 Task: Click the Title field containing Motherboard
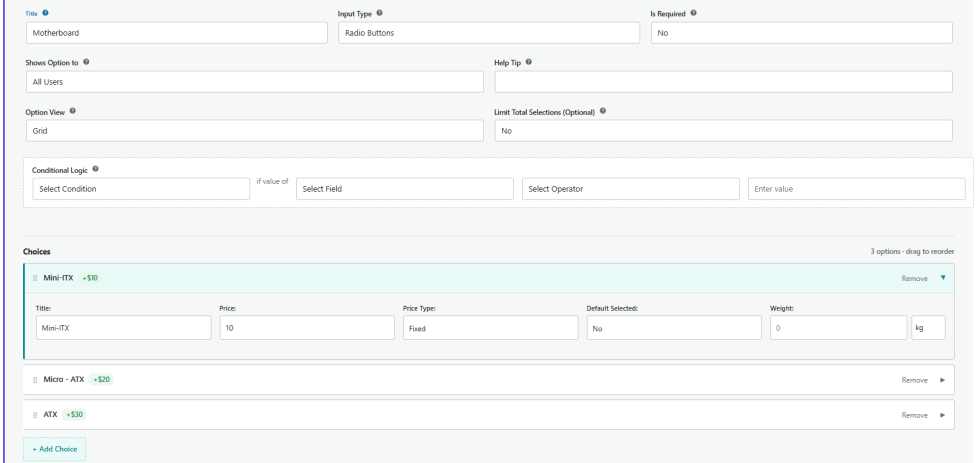177,33
